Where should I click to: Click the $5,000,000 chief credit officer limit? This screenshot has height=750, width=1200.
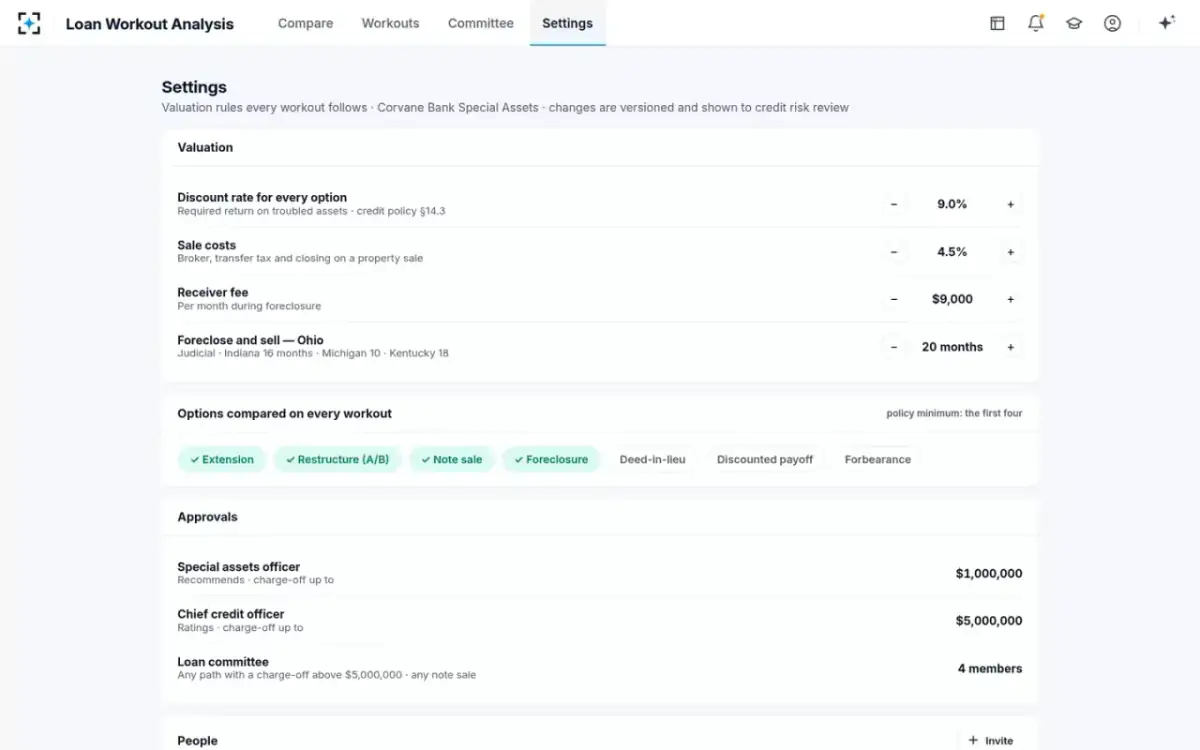click(989, 621)
